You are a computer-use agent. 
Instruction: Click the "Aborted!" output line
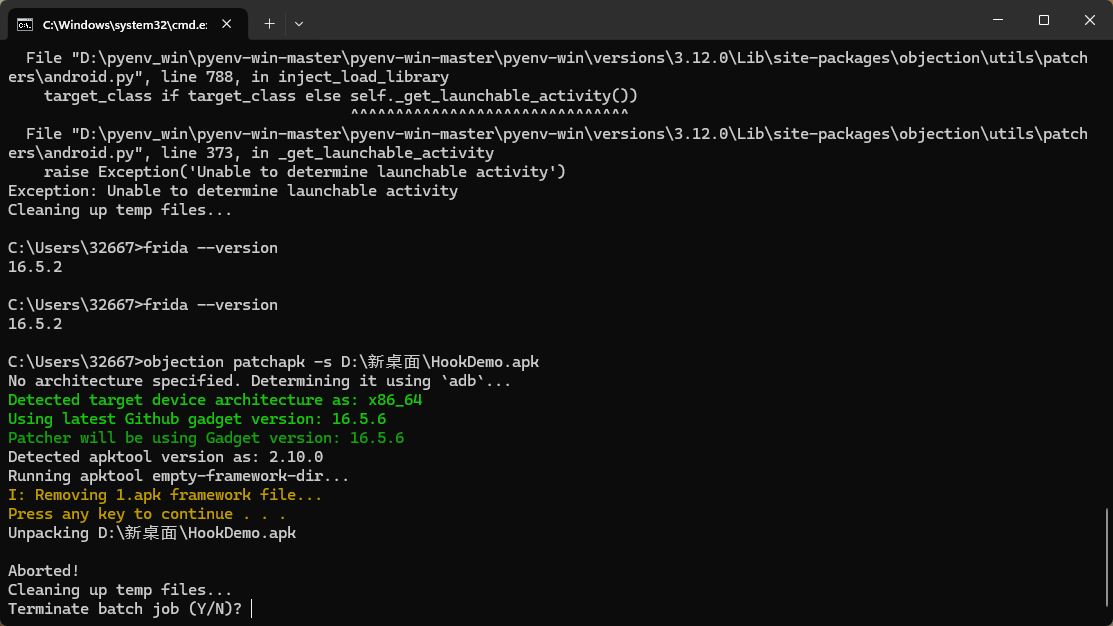[x=45, y=571]
